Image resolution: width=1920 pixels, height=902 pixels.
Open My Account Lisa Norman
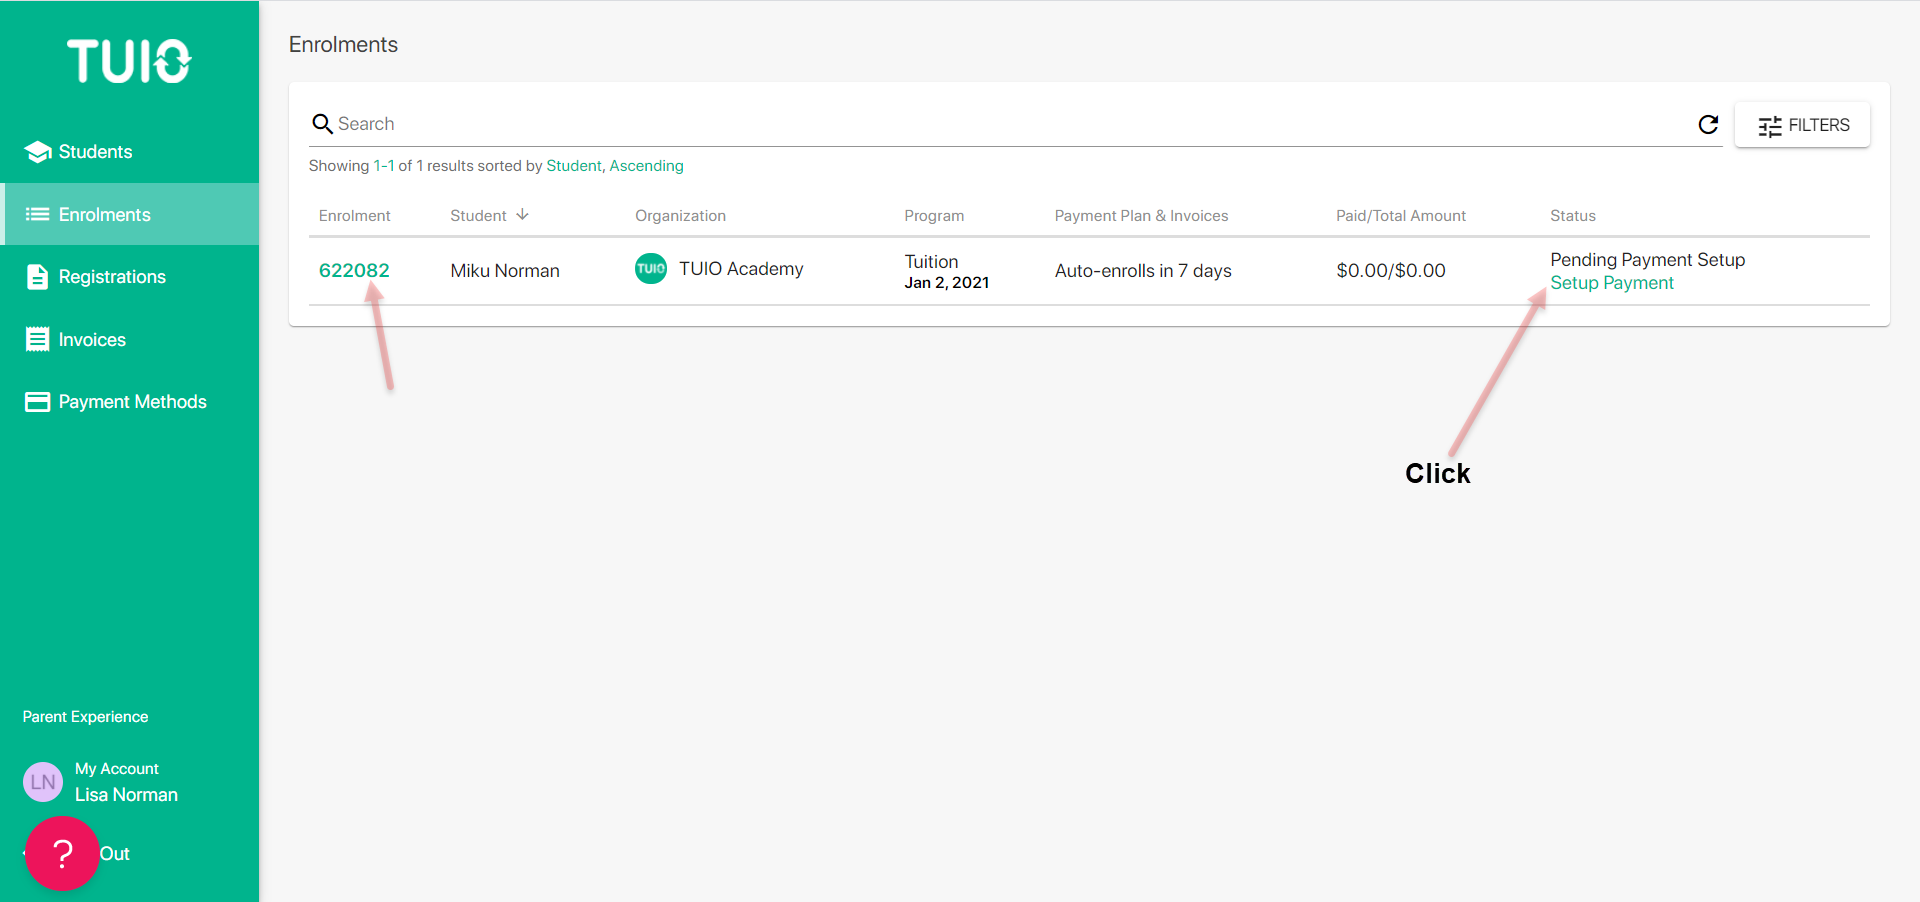coord(126,782)
